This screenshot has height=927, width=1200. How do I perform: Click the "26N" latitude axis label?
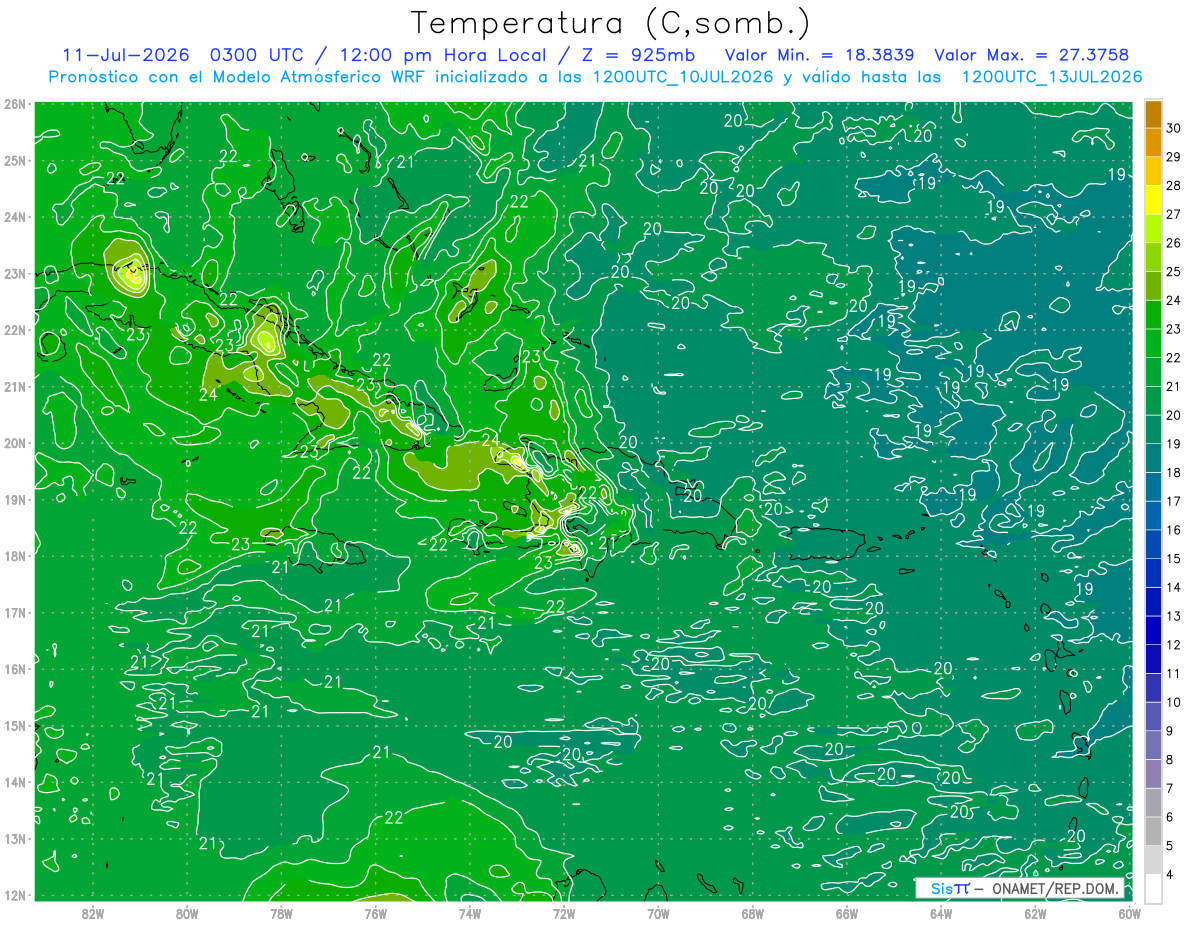point(14,104)
